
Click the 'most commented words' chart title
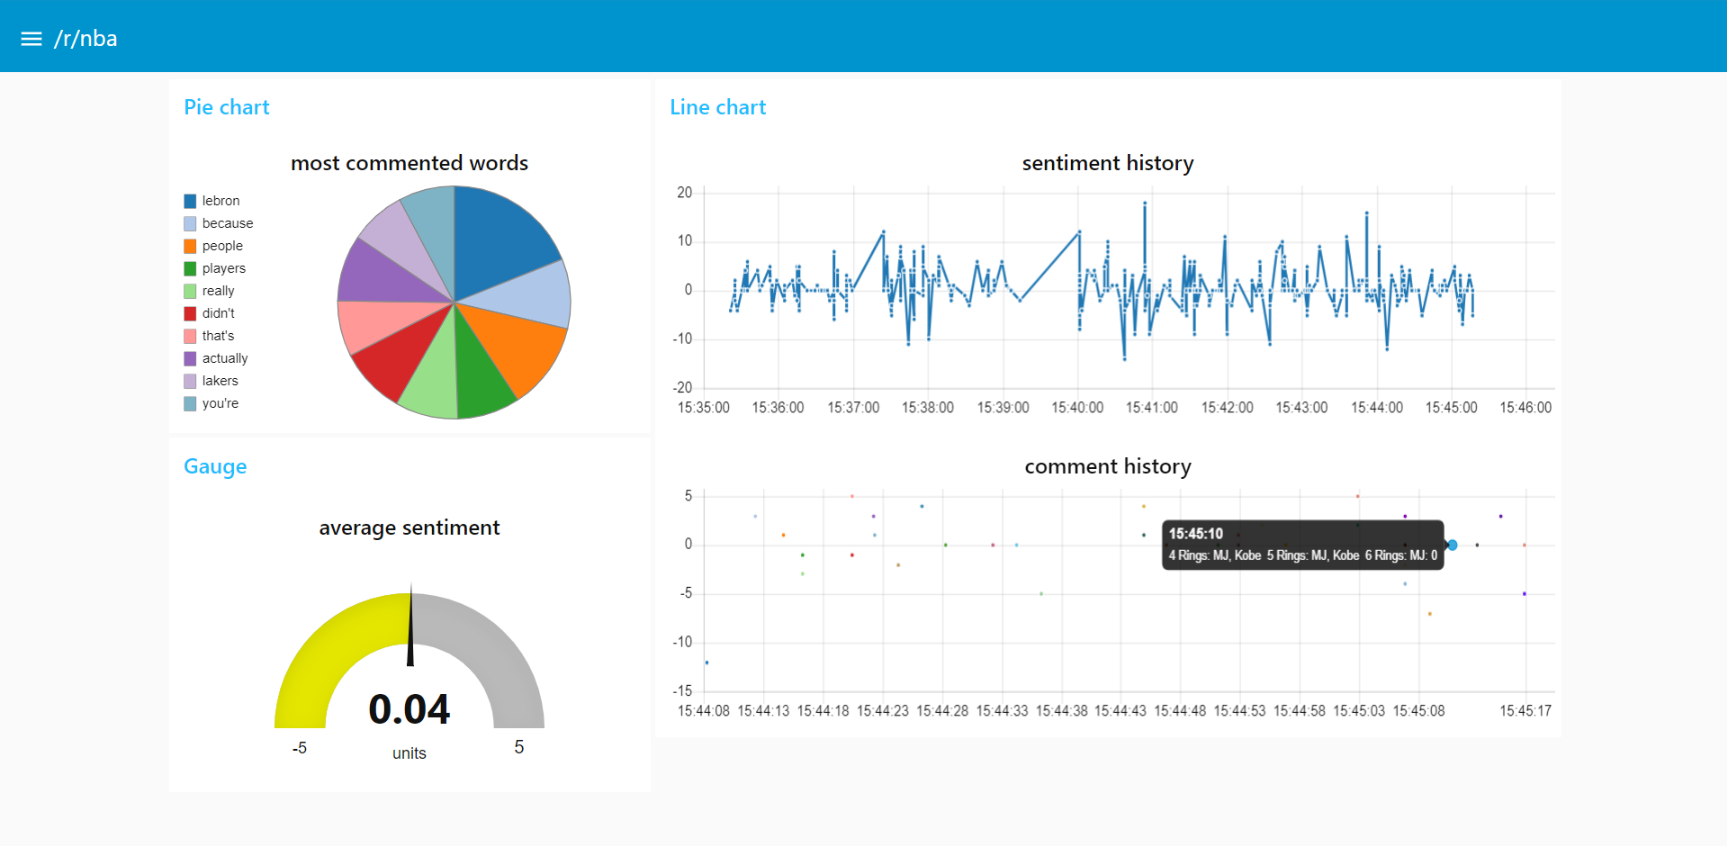[409, 163]
